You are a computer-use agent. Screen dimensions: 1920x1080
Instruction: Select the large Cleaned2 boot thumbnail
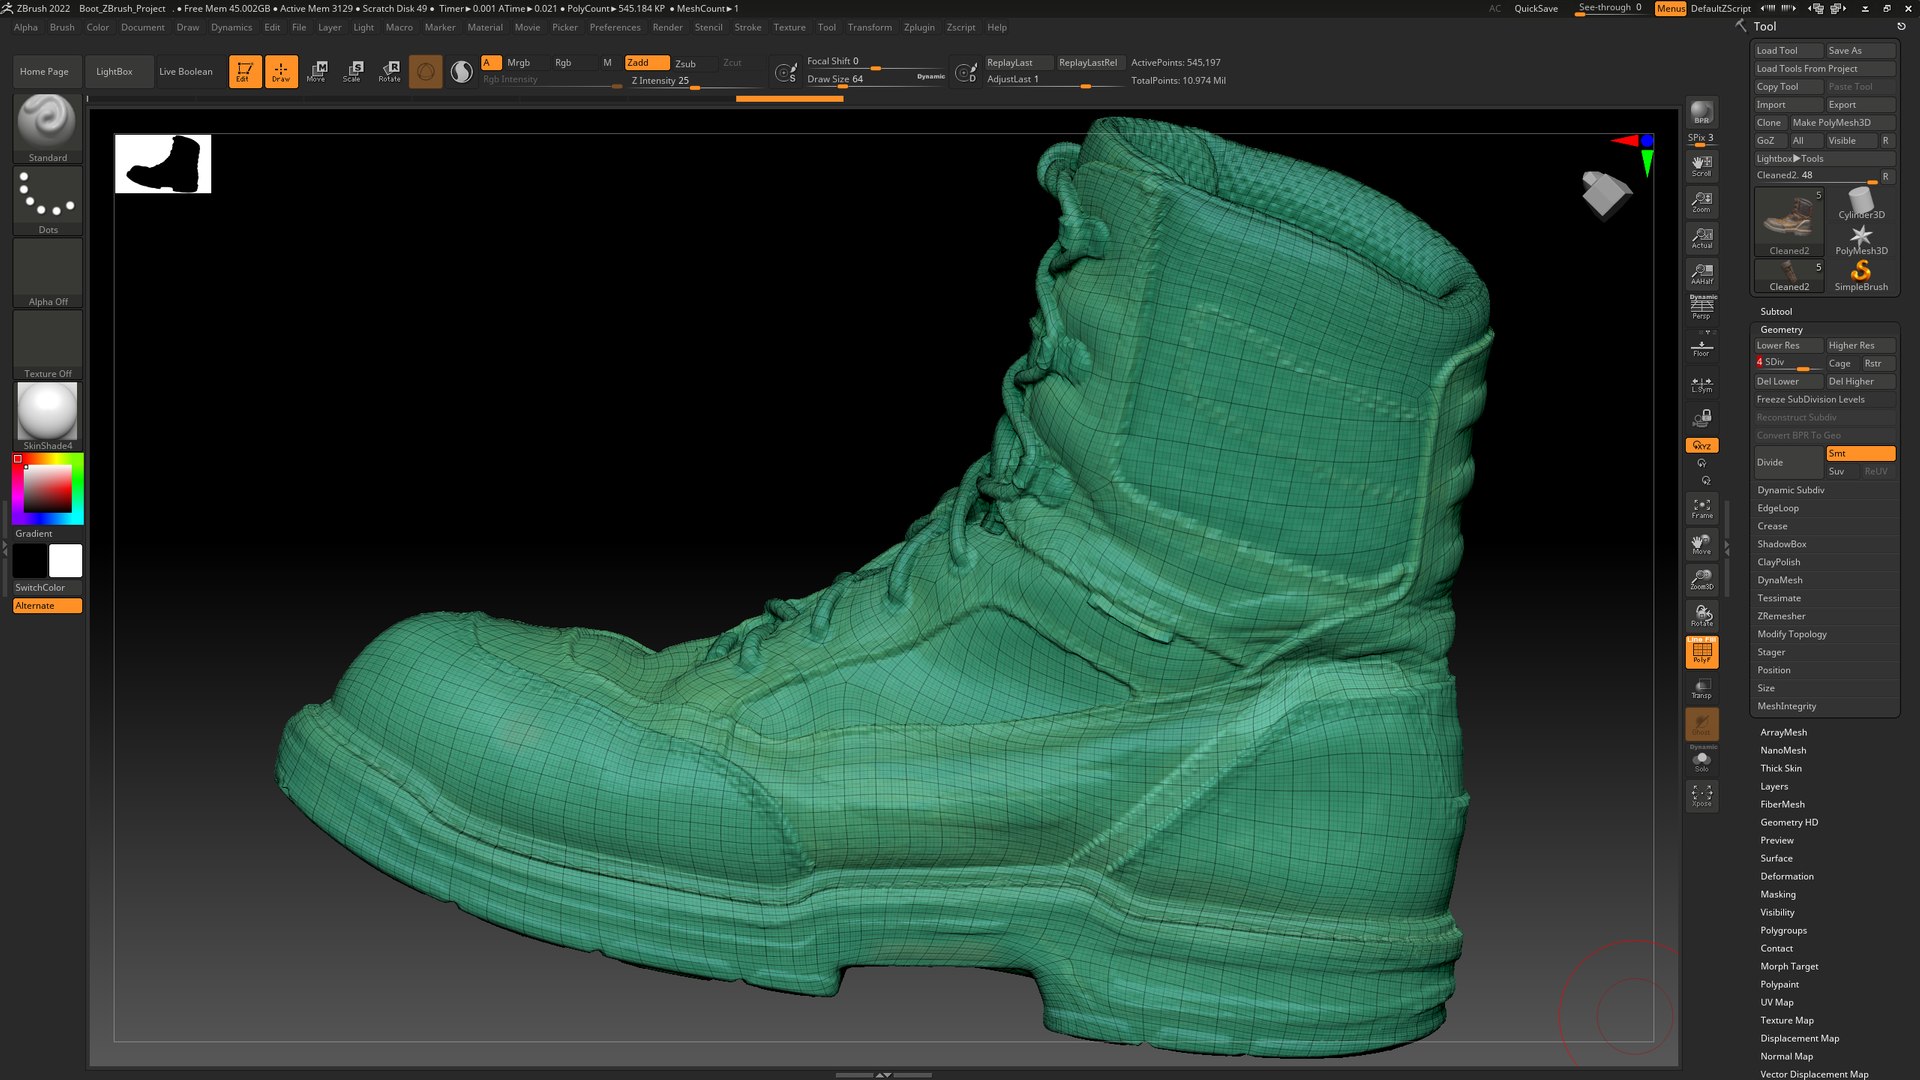[x=1789, y=222]
